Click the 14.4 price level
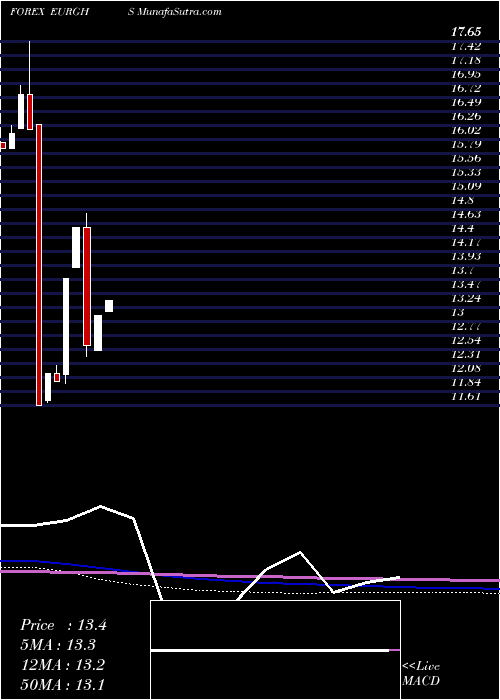 tap(463, 228)
